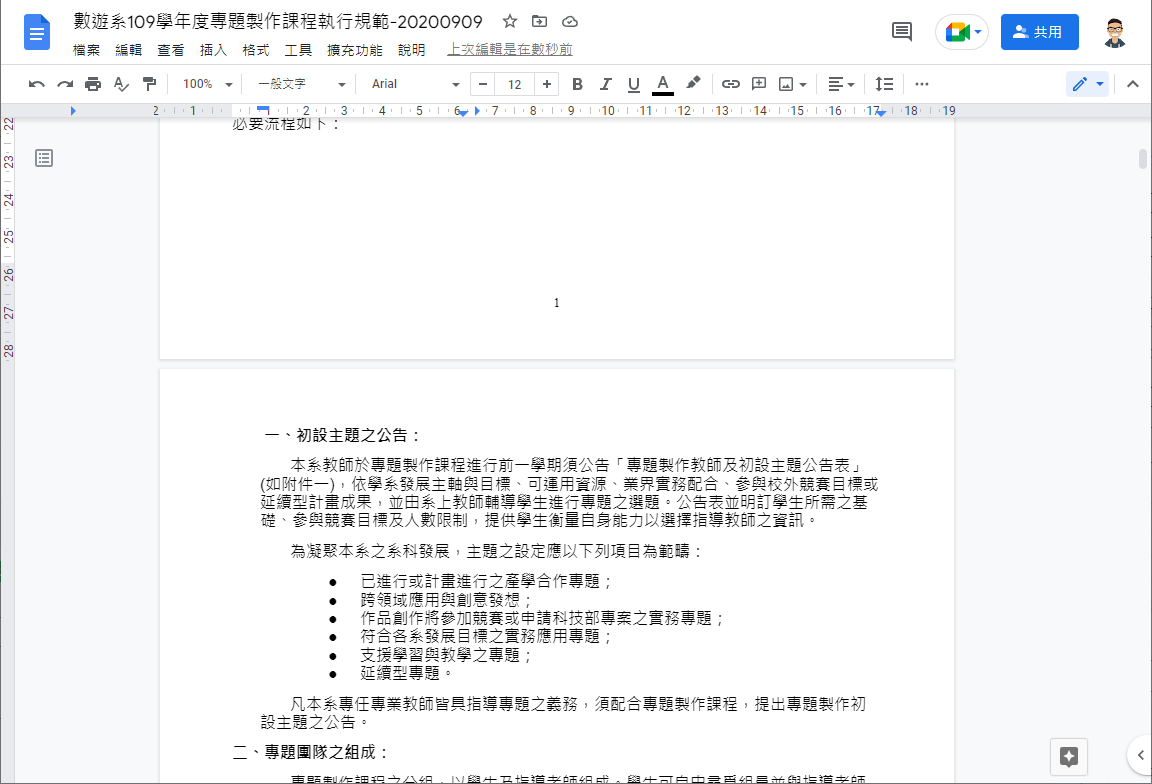Redo the last action
The width and height of the screenshot is (1152, 784).
pos(65,84)
